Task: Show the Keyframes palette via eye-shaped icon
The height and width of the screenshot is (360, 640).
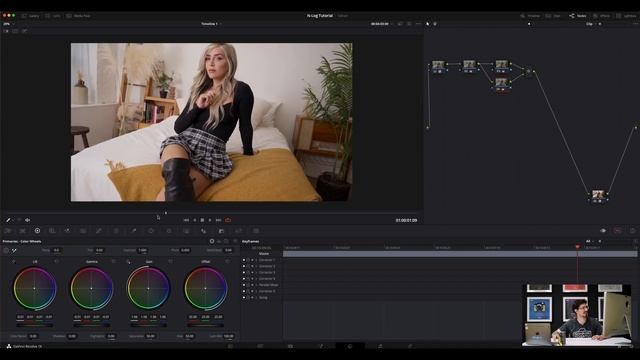Action: pos(603,231)
